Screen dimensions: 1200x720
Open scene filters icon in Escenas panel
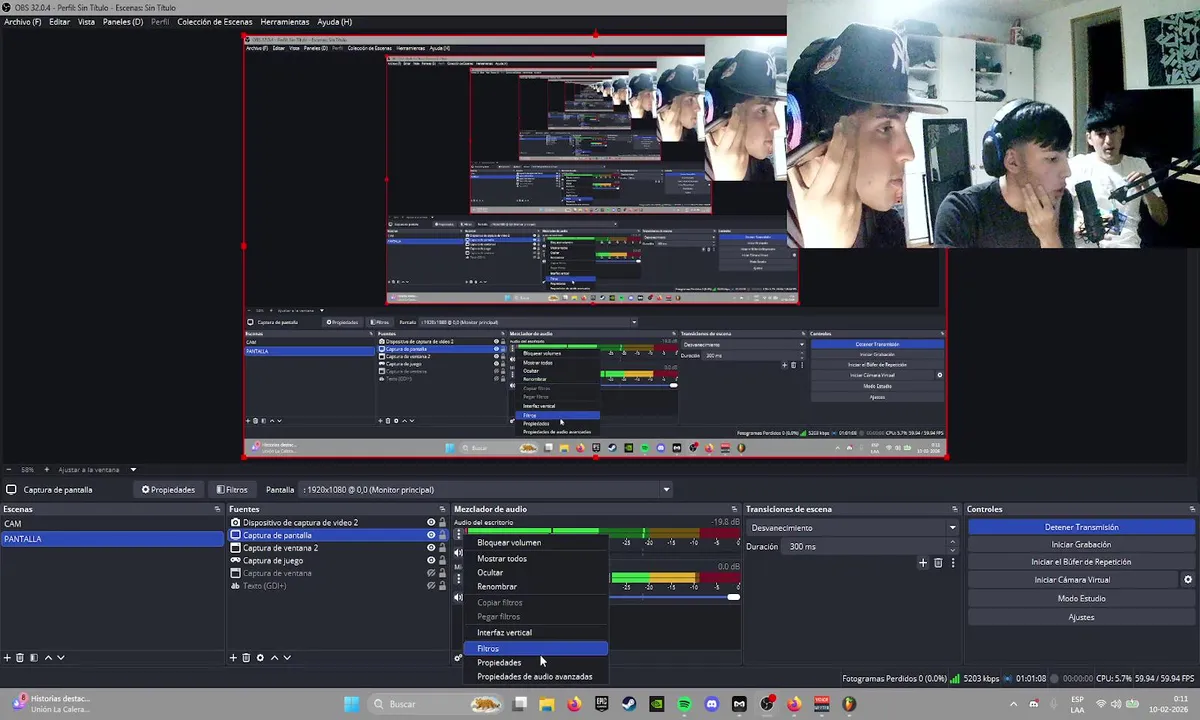pyautogui.click(x=33, y=658)
